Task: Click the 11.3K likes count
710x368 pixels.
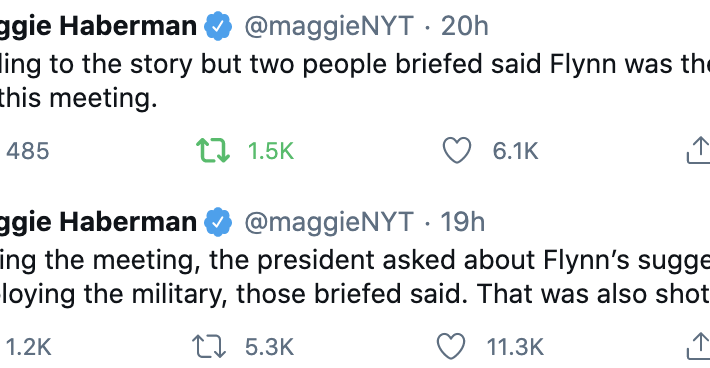Action: [515, 347]
